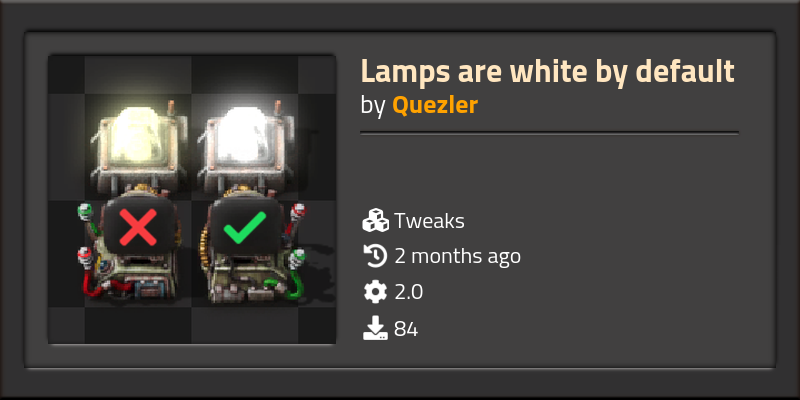Visit author Quezler's profile link
The width and height of the screenshot is (800, 400).
pos(435,106)
